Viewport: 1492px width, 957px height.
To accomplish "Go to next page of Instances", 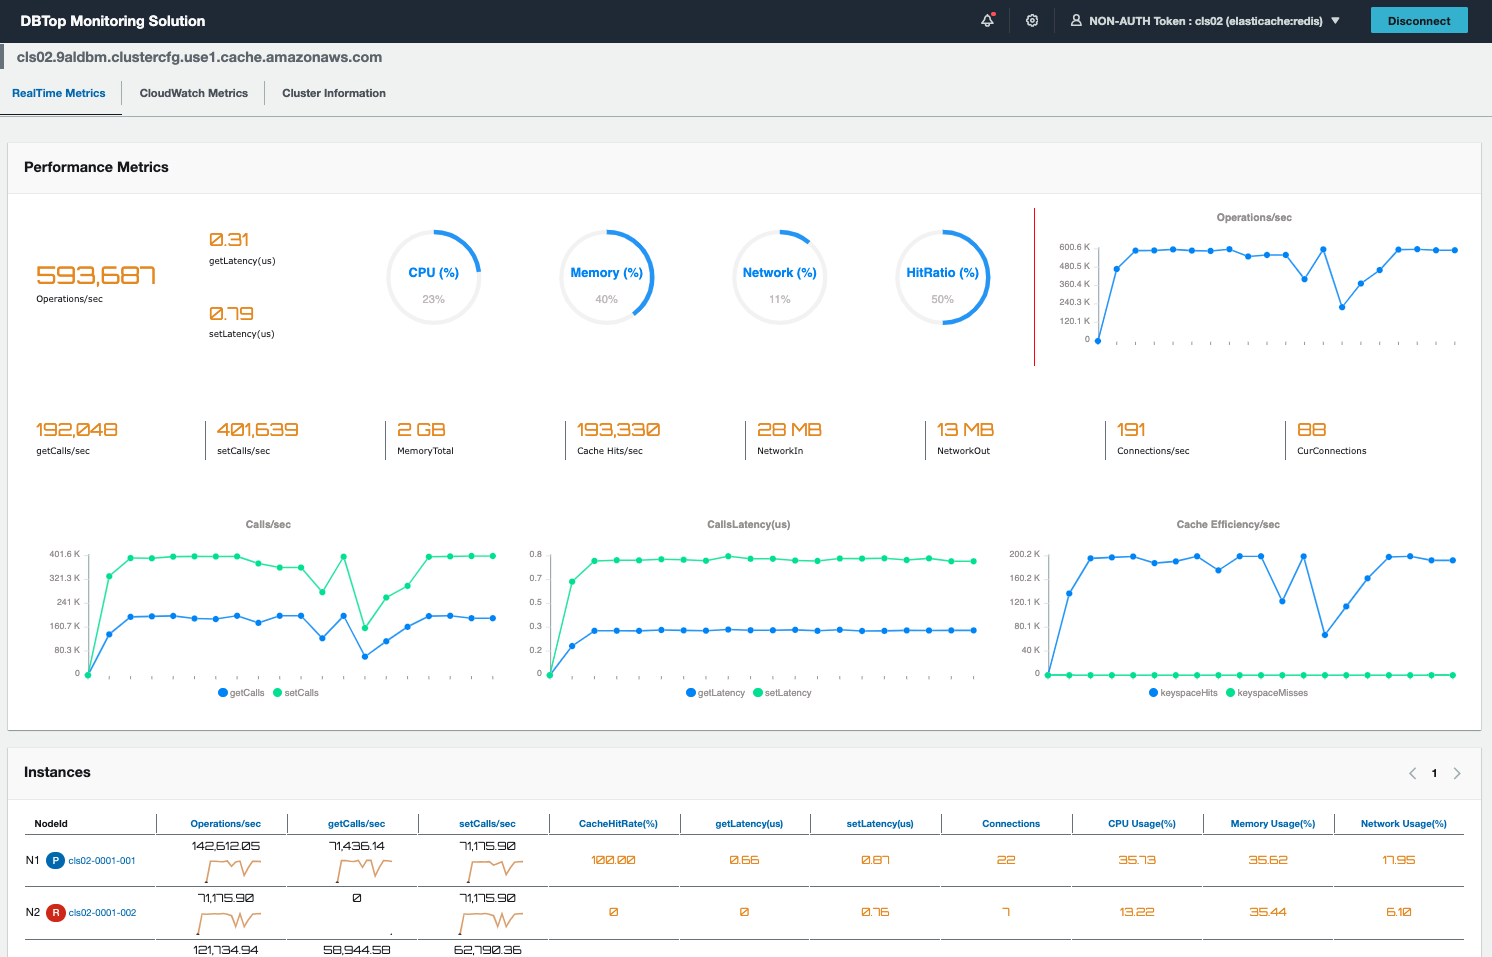I will click(x=1457, y=773).
